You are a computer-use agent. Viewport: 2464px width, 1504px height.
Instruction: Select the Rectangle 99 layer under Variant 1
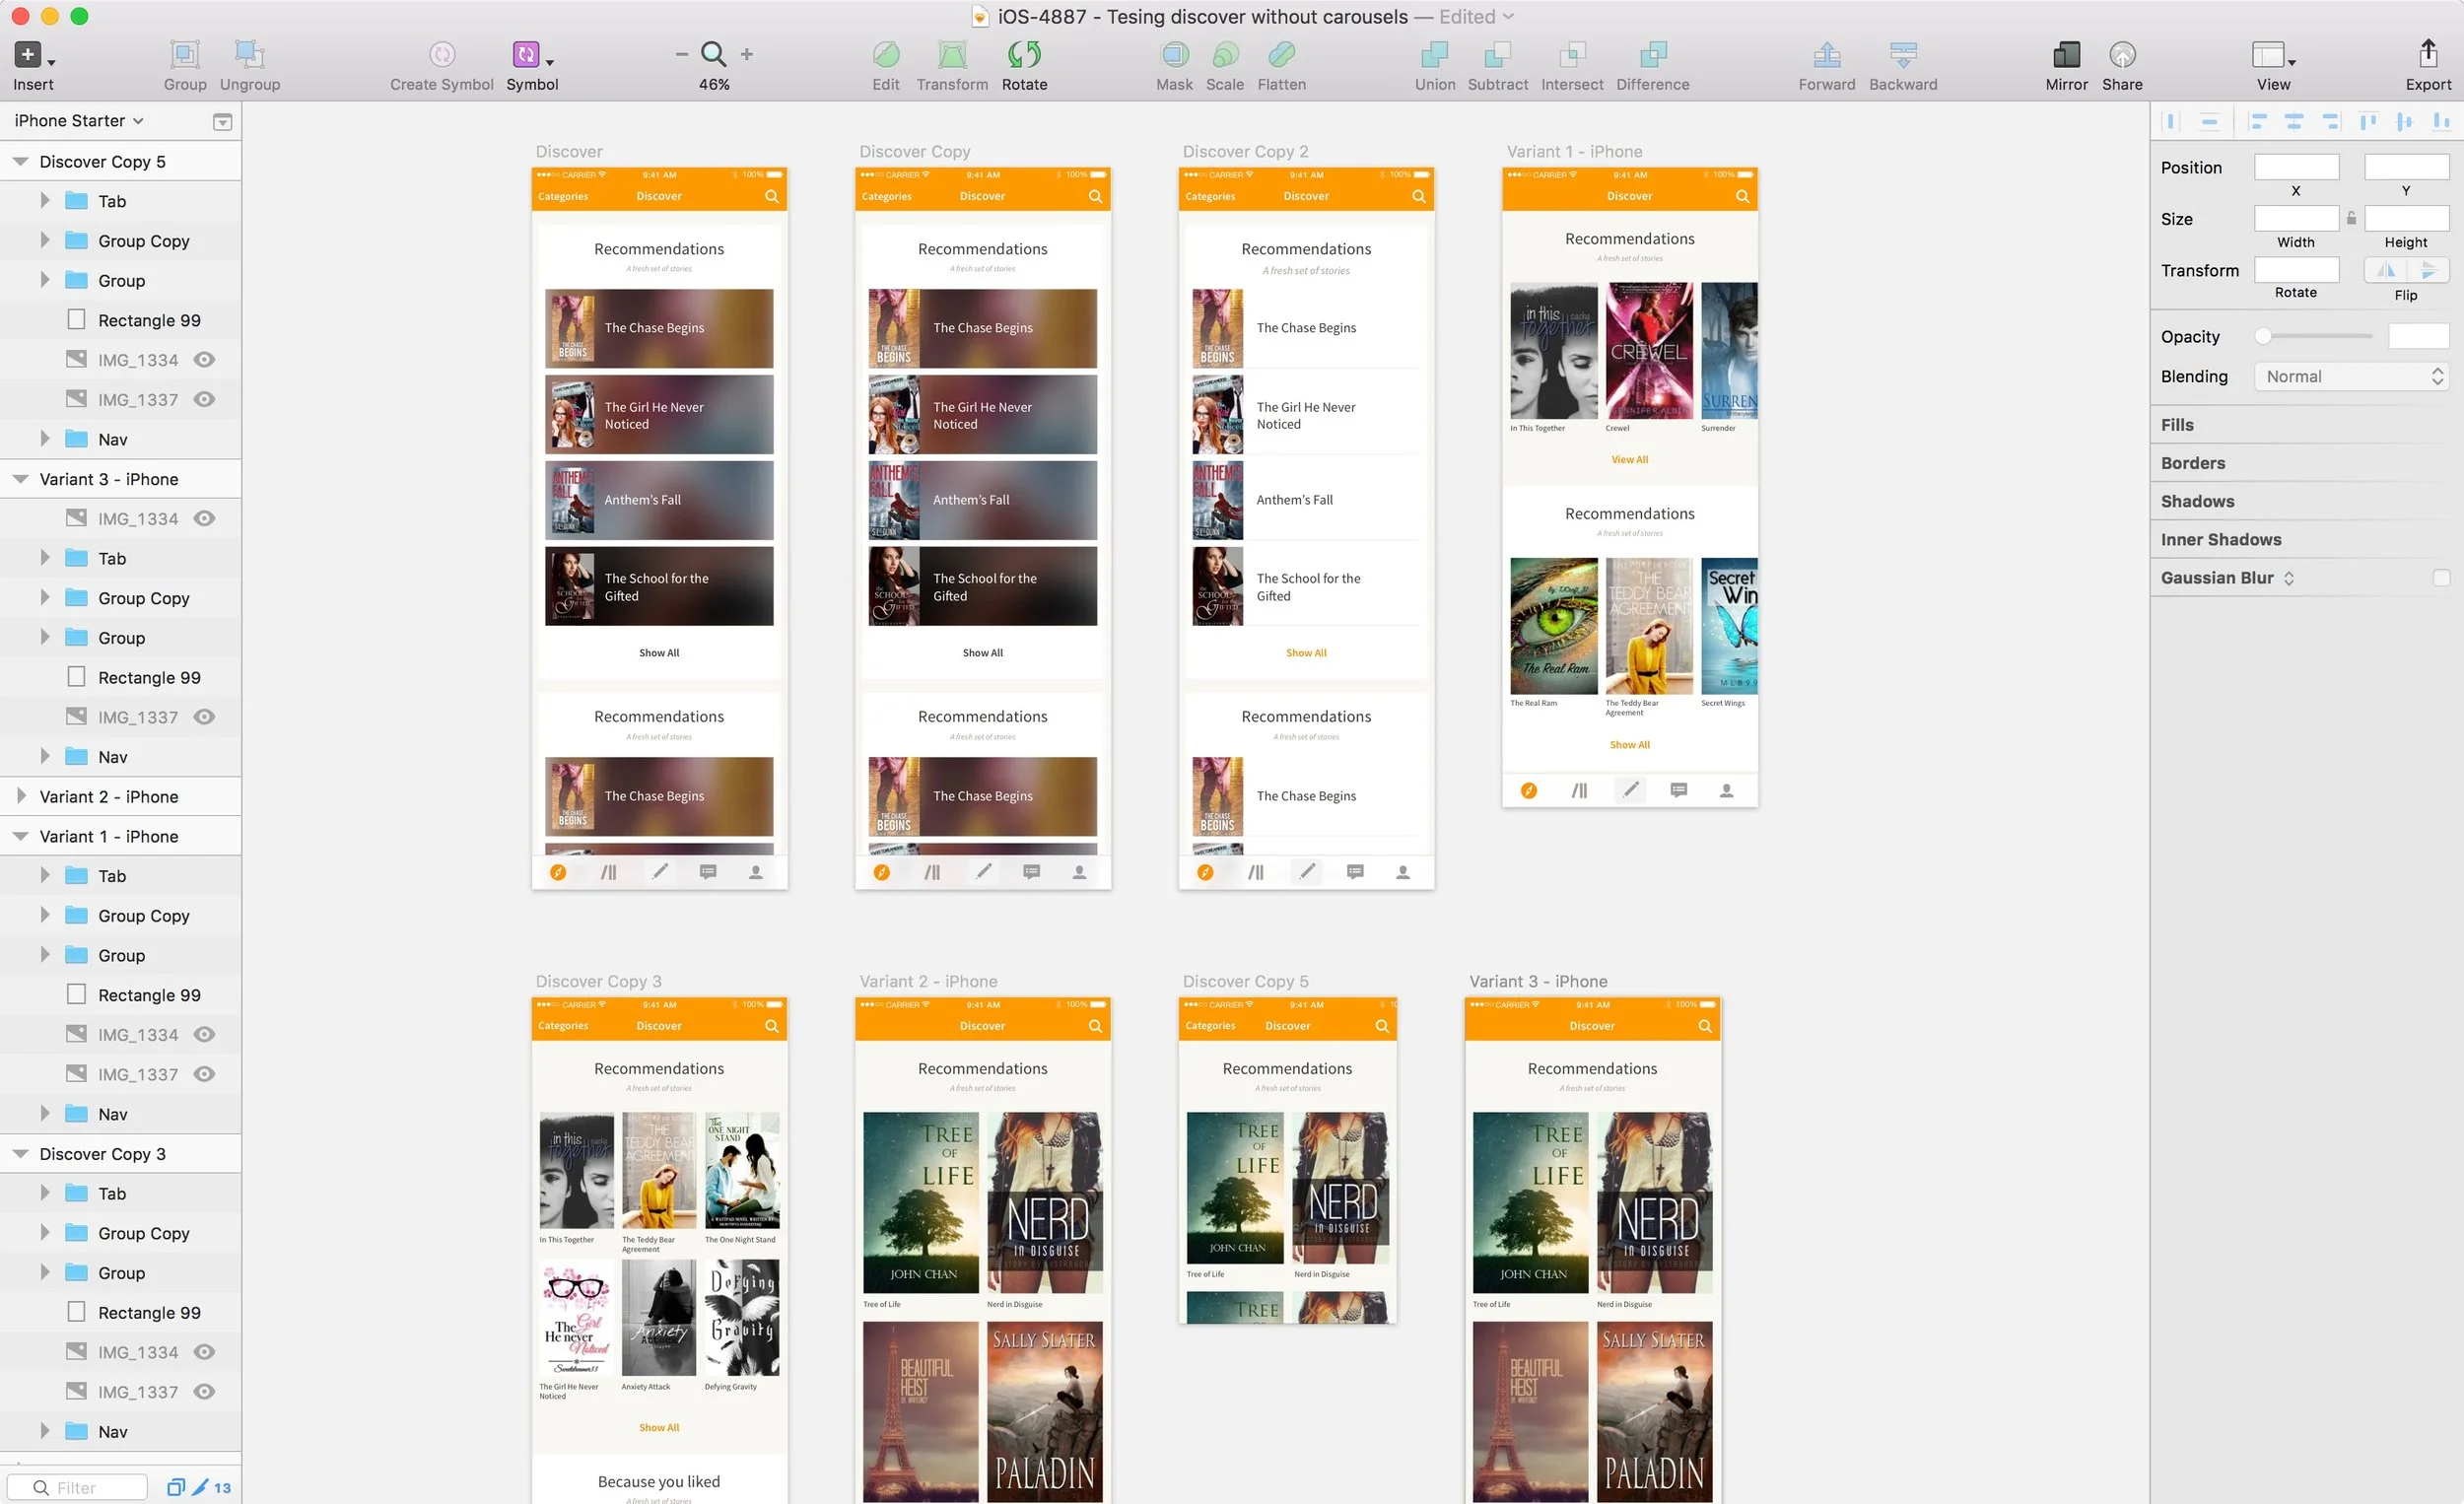[148, 995]
